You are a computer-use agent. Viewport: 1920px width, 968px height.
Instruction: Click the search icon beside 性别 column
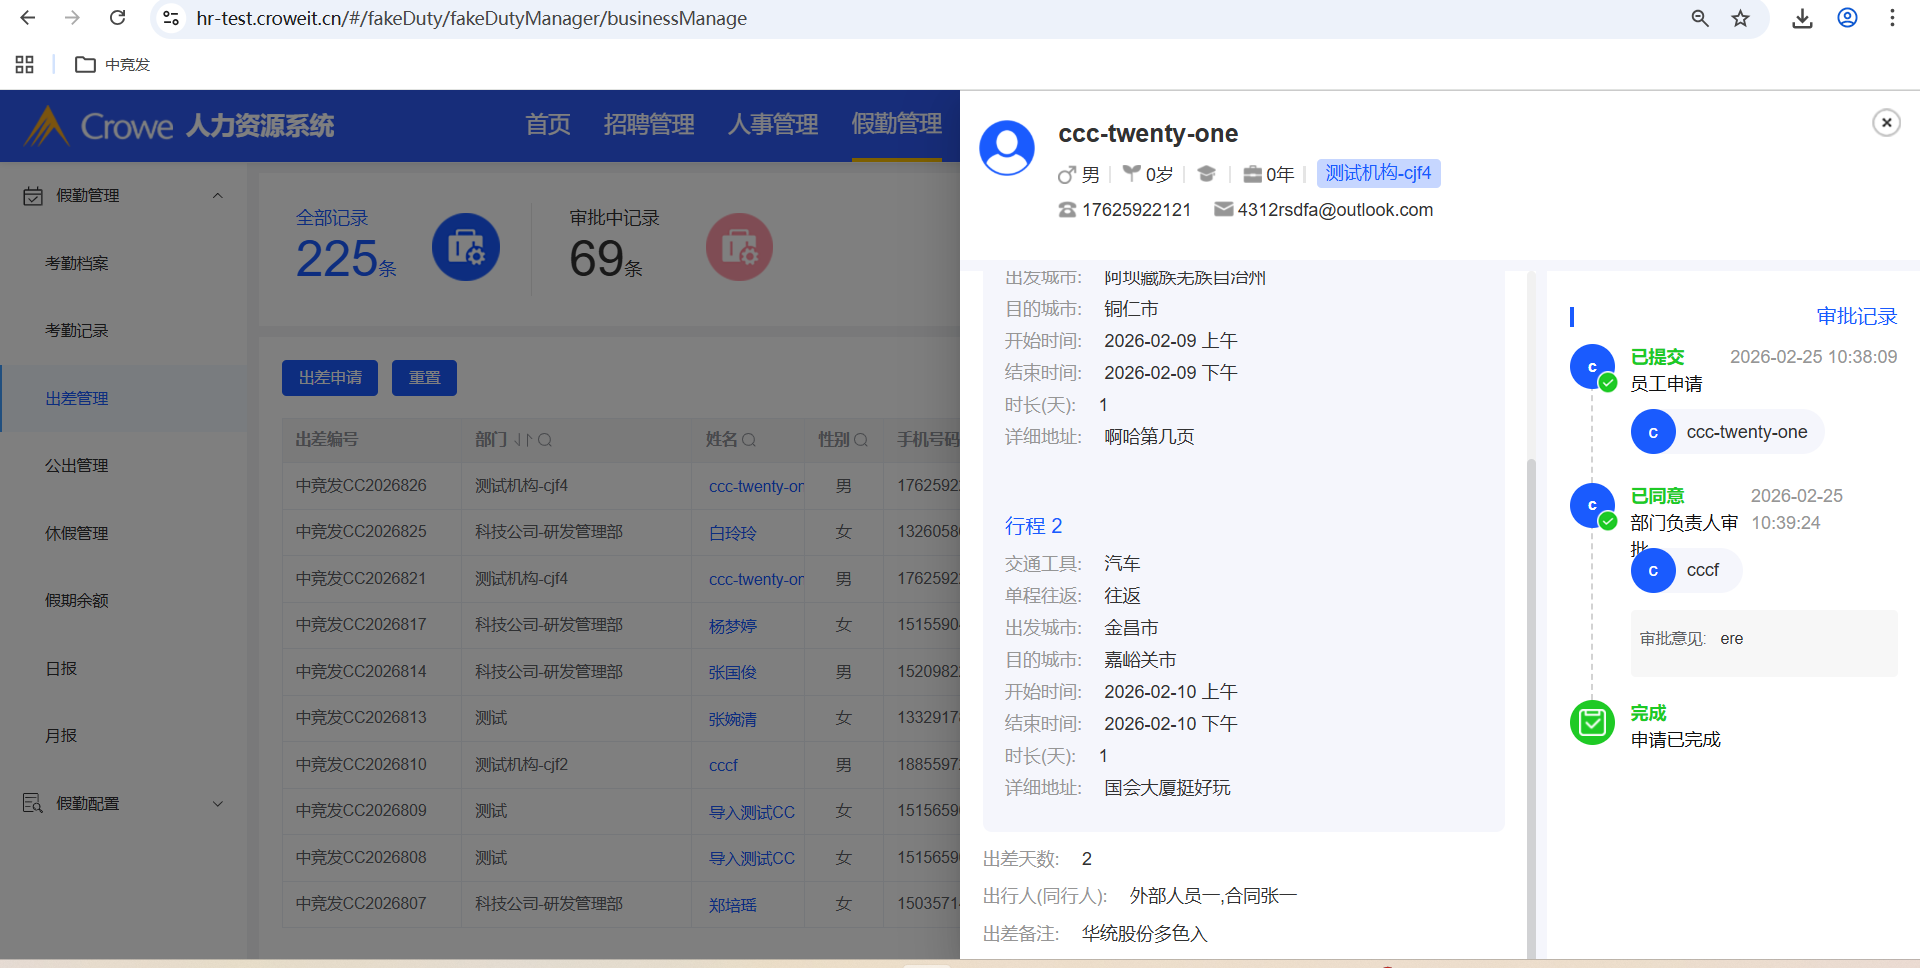point(861,440)
